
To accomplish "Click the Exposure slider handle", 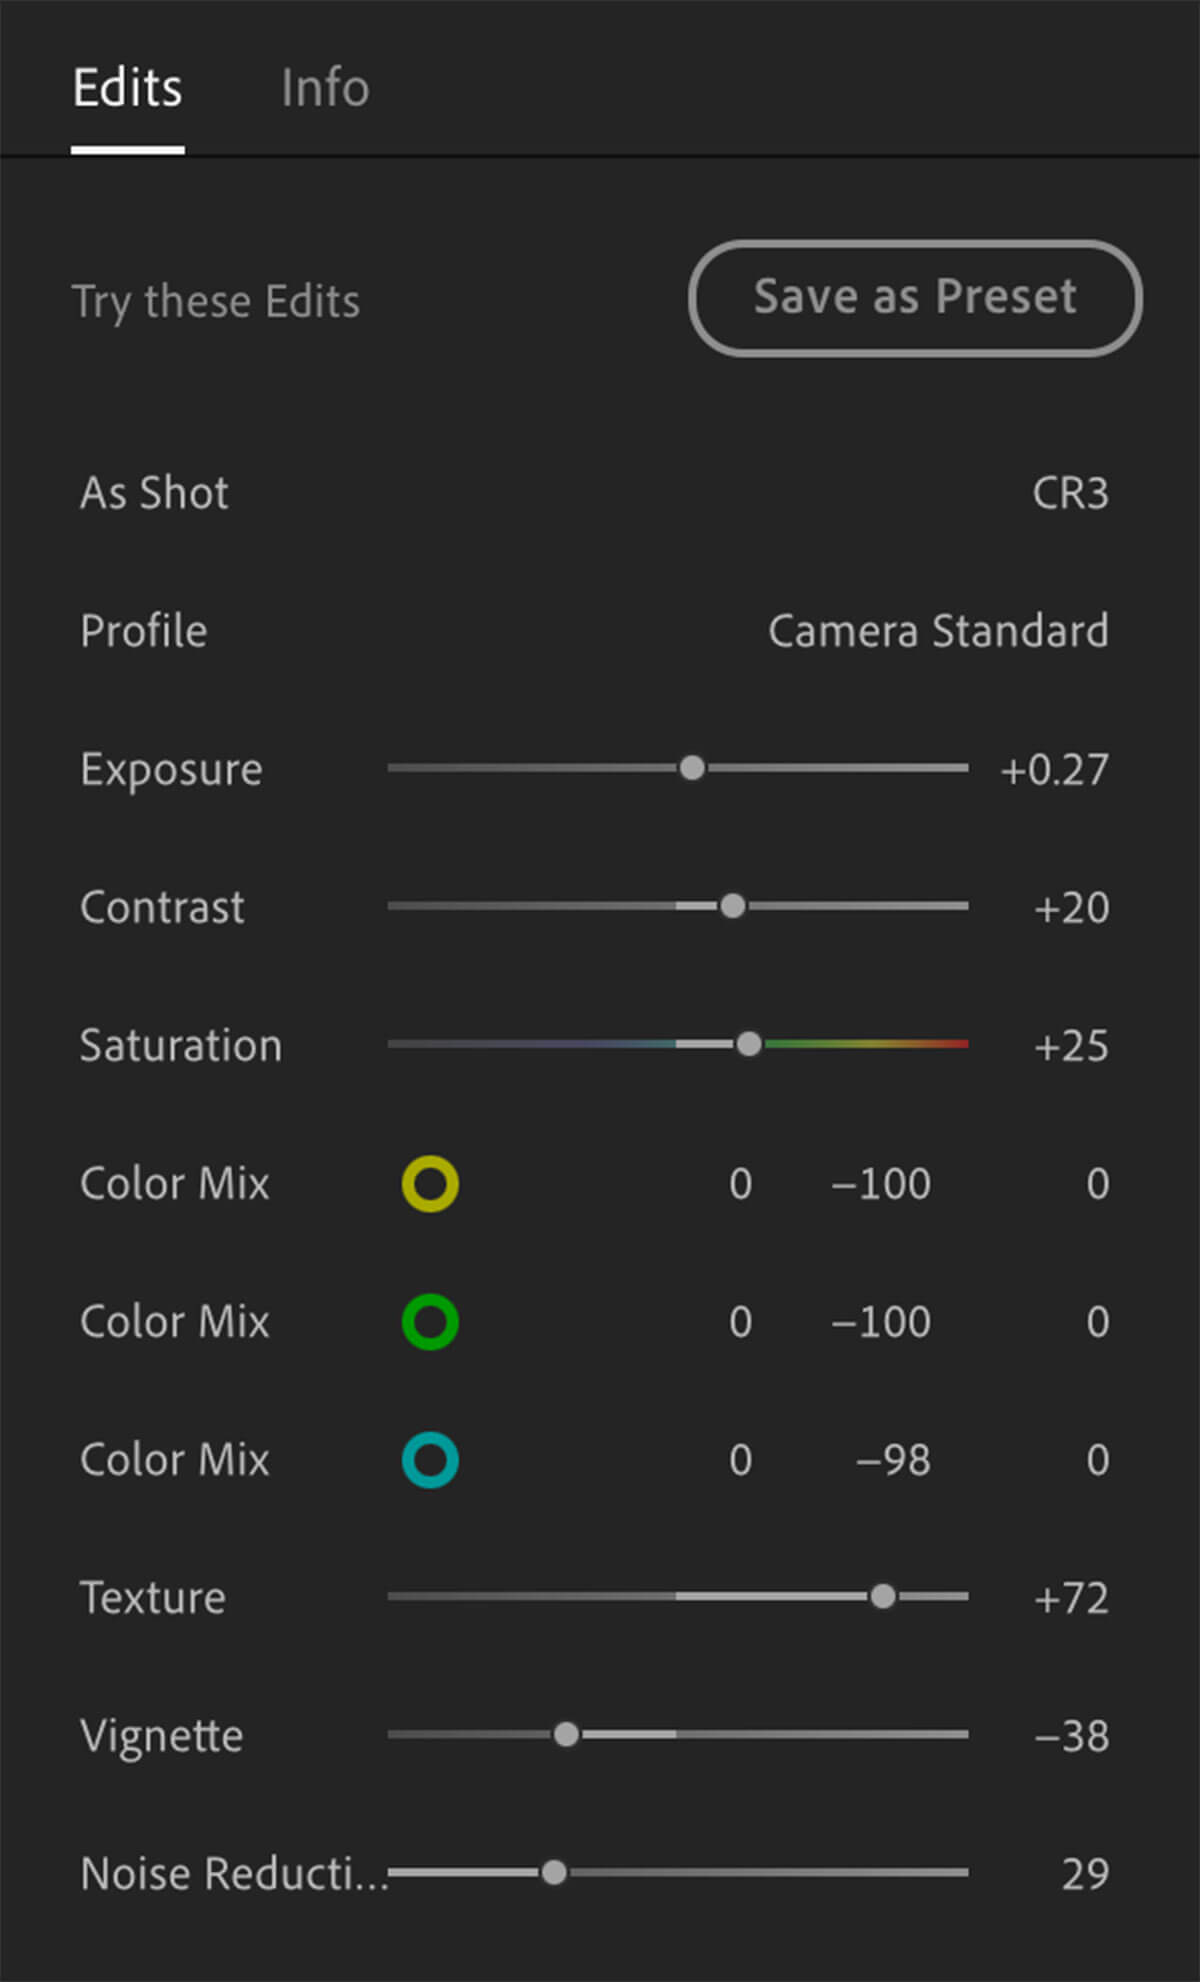I will tap(692, 768).
